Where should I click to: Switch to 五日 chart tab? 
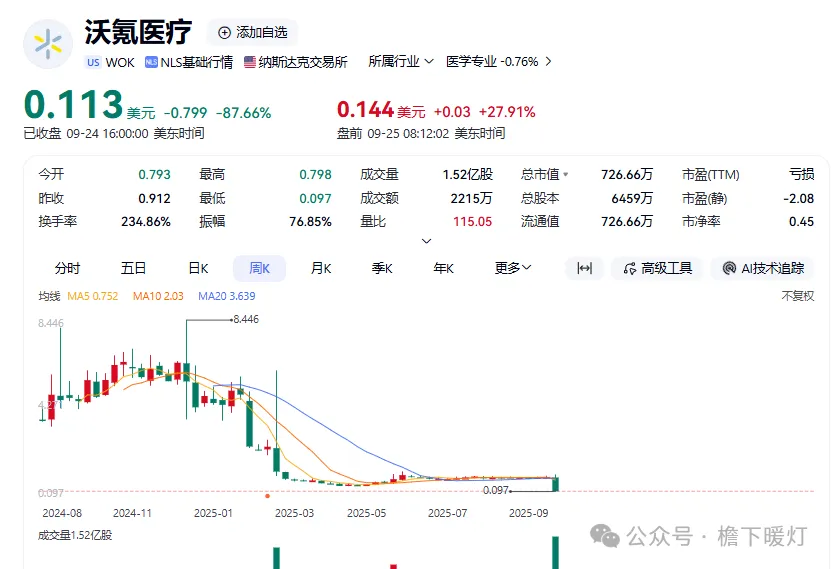coord(133,268)
